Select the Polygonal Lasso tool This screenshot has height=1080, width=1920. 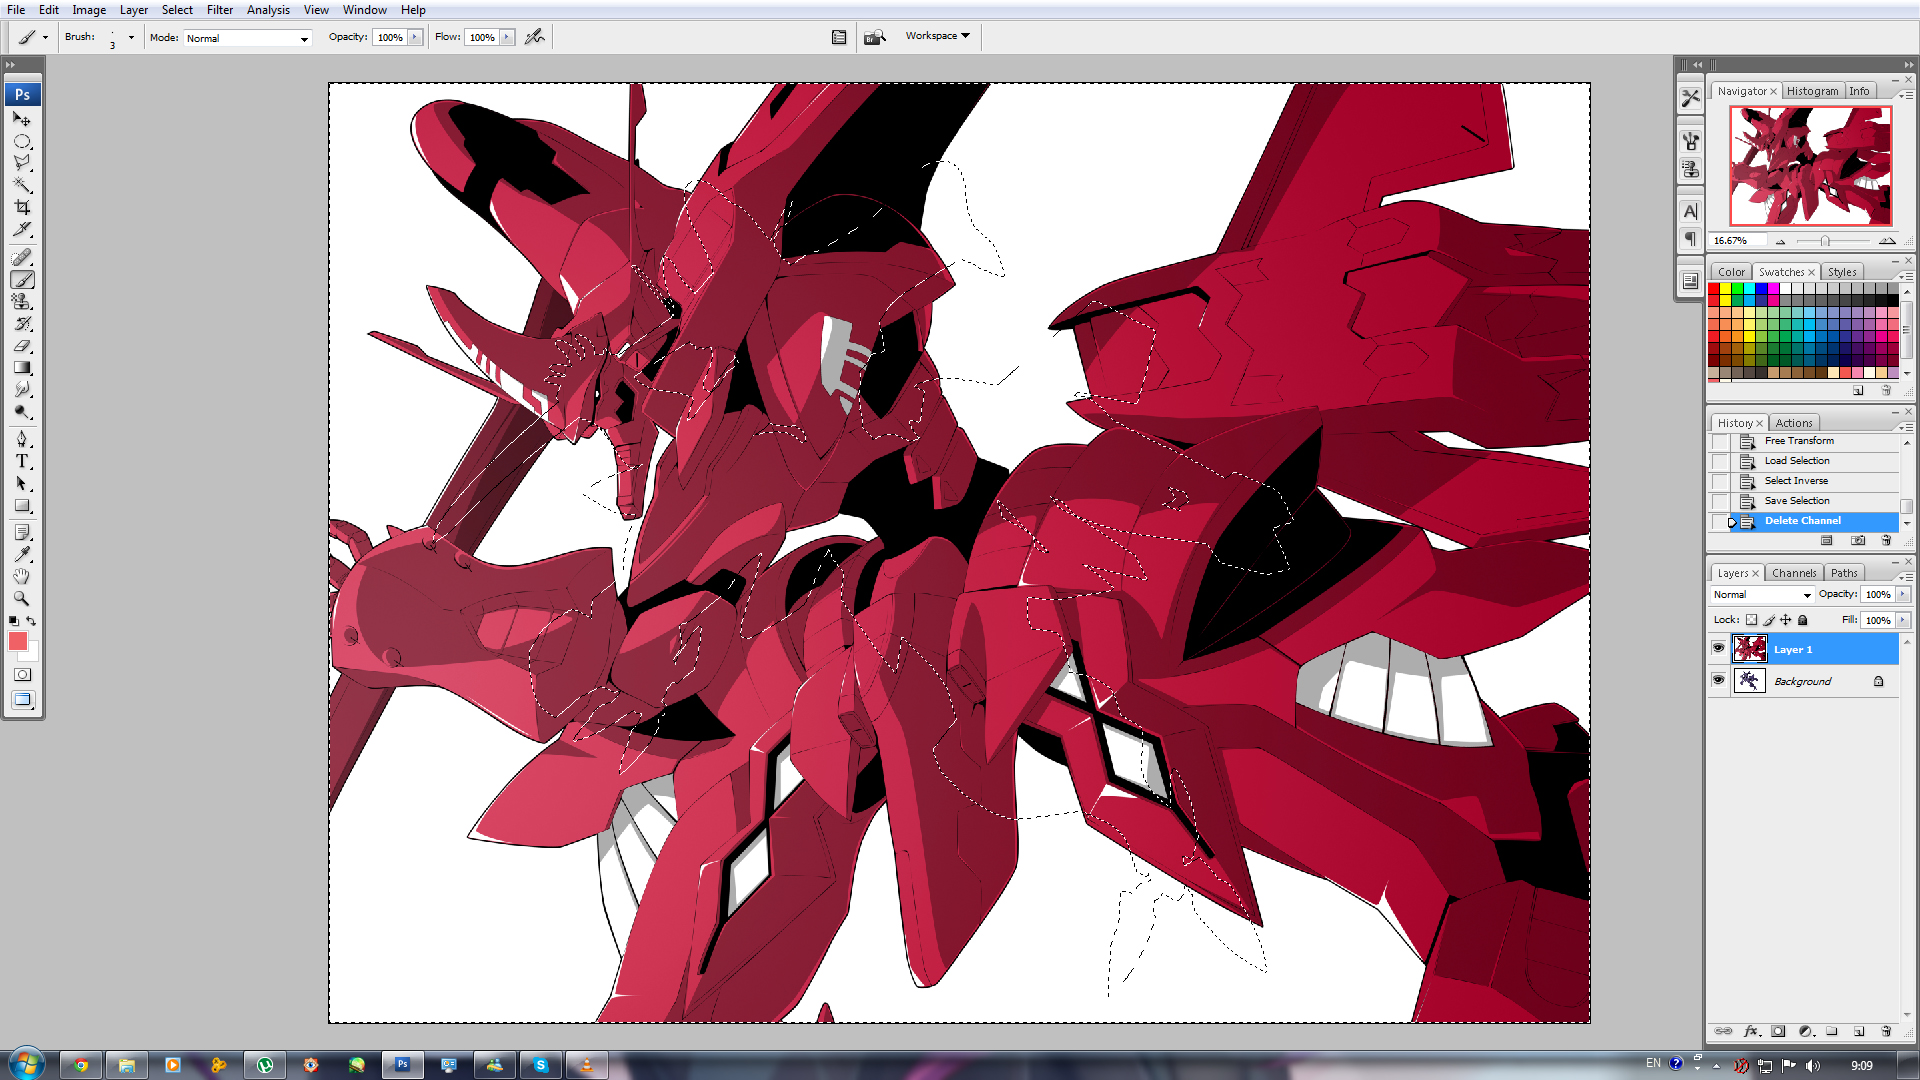point(22,163)
